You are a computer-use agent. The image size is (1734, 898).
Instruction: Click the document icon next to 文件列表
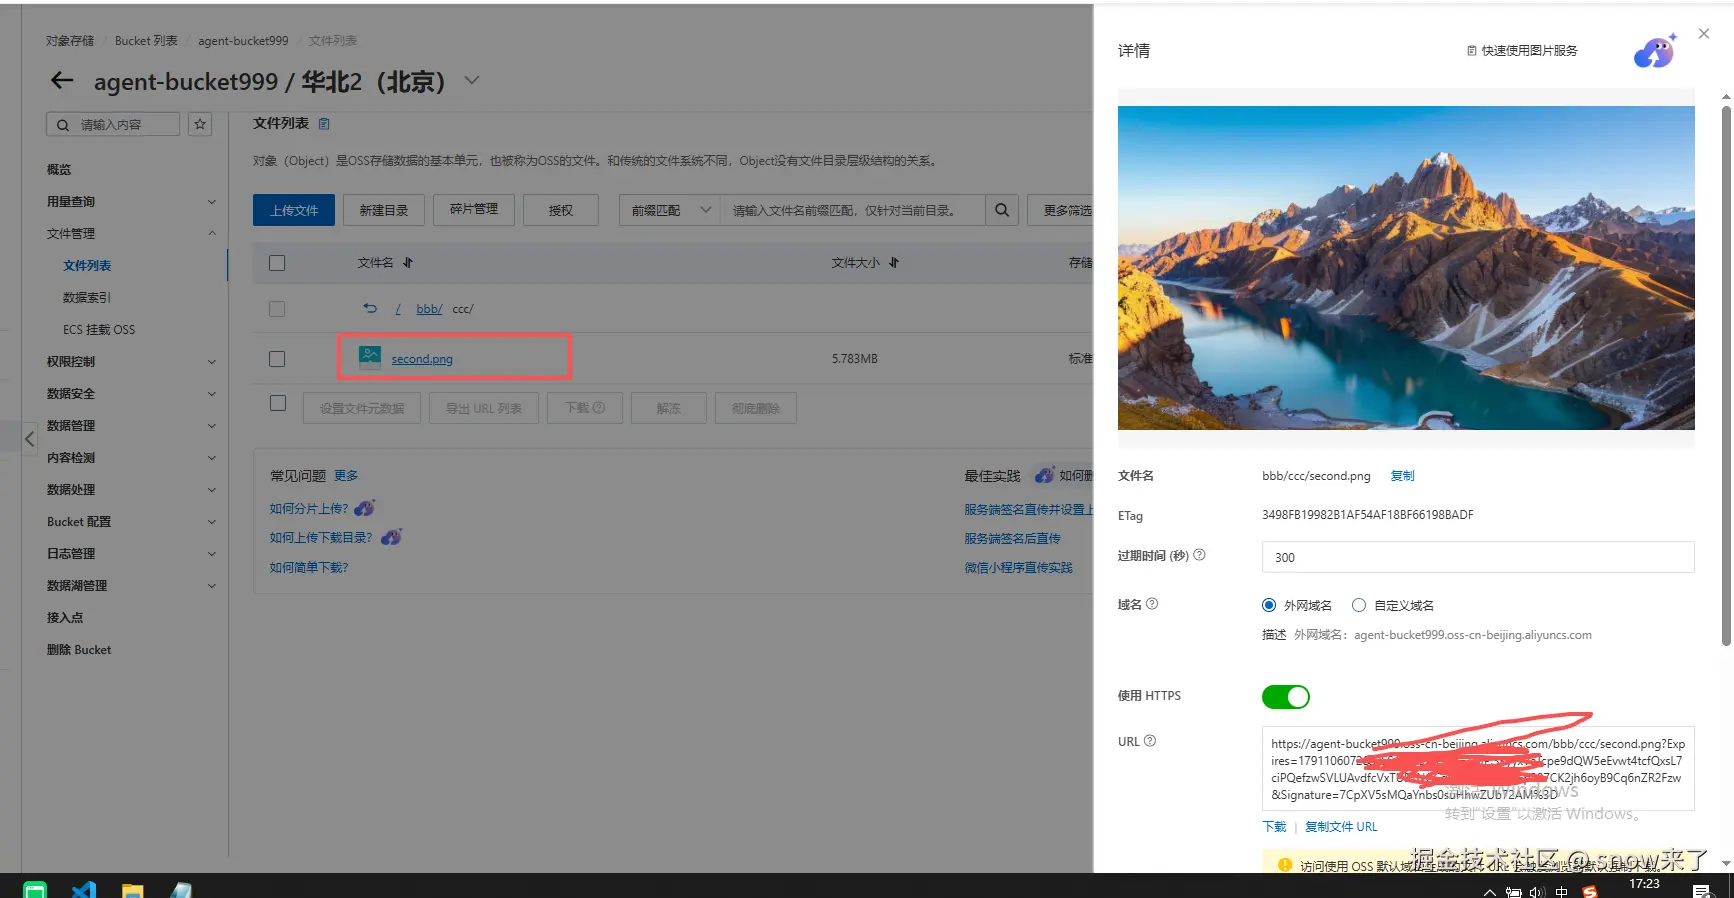[x=324, y=124]
